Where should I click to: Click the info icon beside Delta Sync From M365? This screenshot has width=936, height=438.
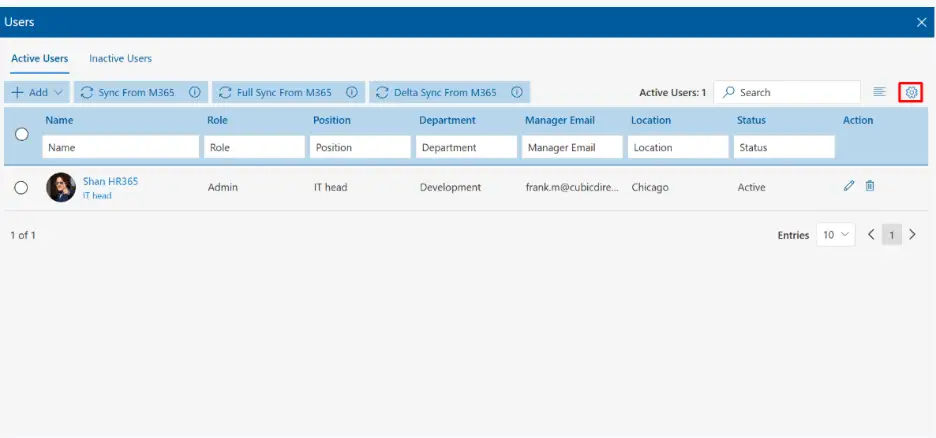click(x=517, y=92)
